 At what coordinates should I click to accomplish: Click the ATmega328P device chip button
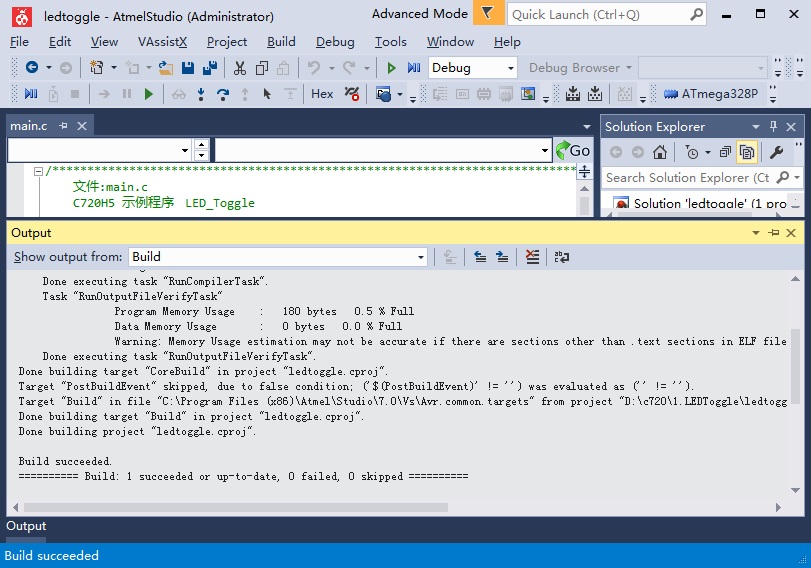coord(711,94)
